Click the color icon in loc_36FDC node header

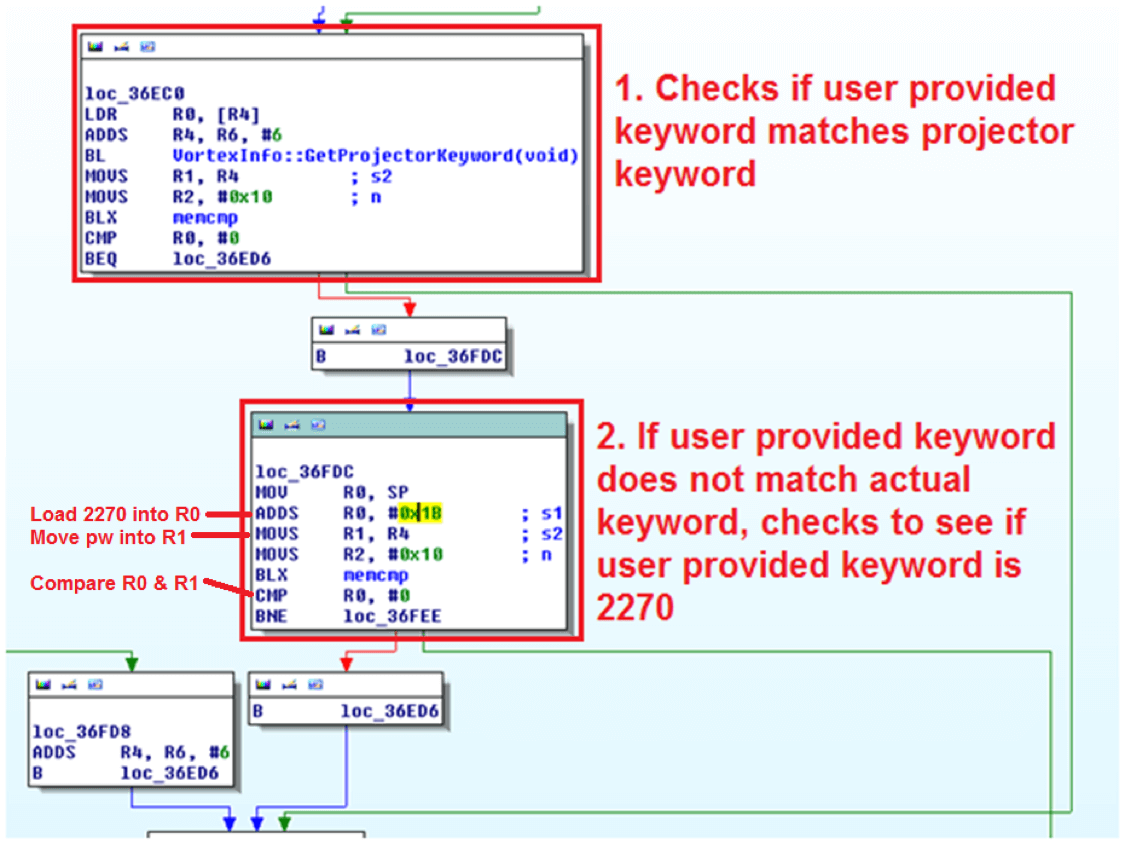[x=266, y=425]
